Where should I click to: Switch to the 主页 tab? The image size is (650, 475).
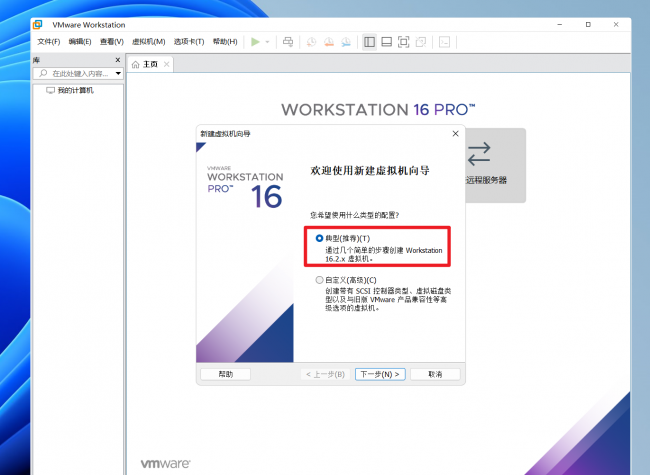(150, 65)
